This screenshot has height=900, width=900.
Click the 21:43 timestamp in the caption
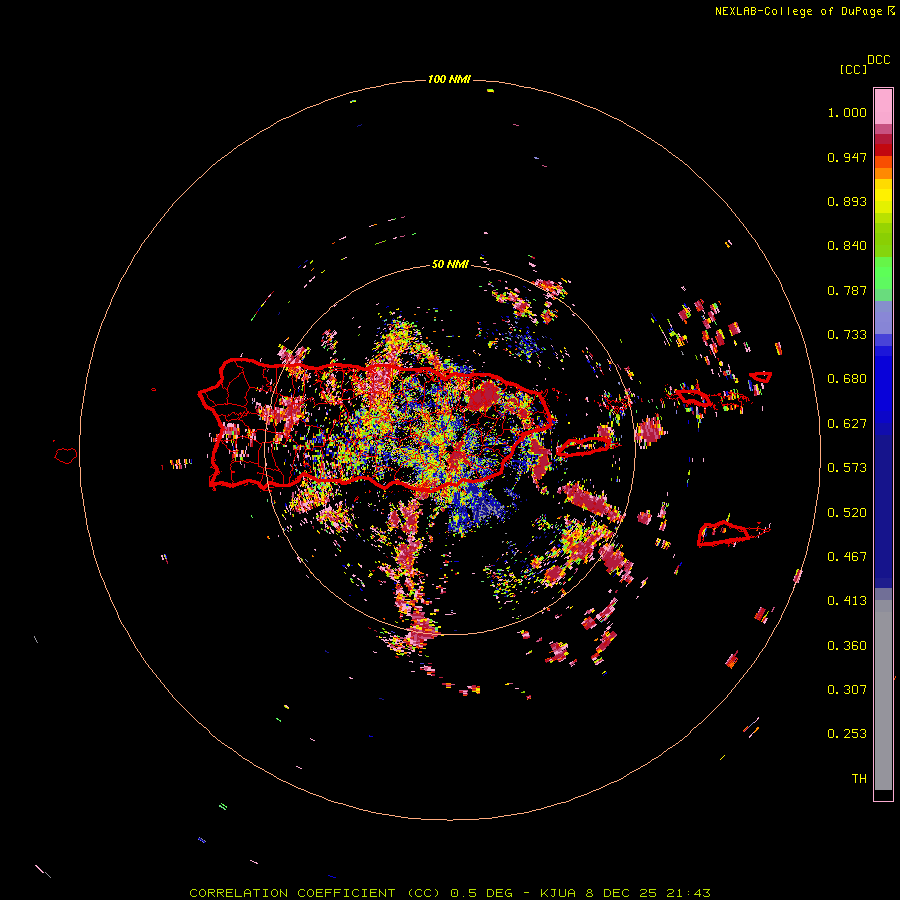point(688,893)
